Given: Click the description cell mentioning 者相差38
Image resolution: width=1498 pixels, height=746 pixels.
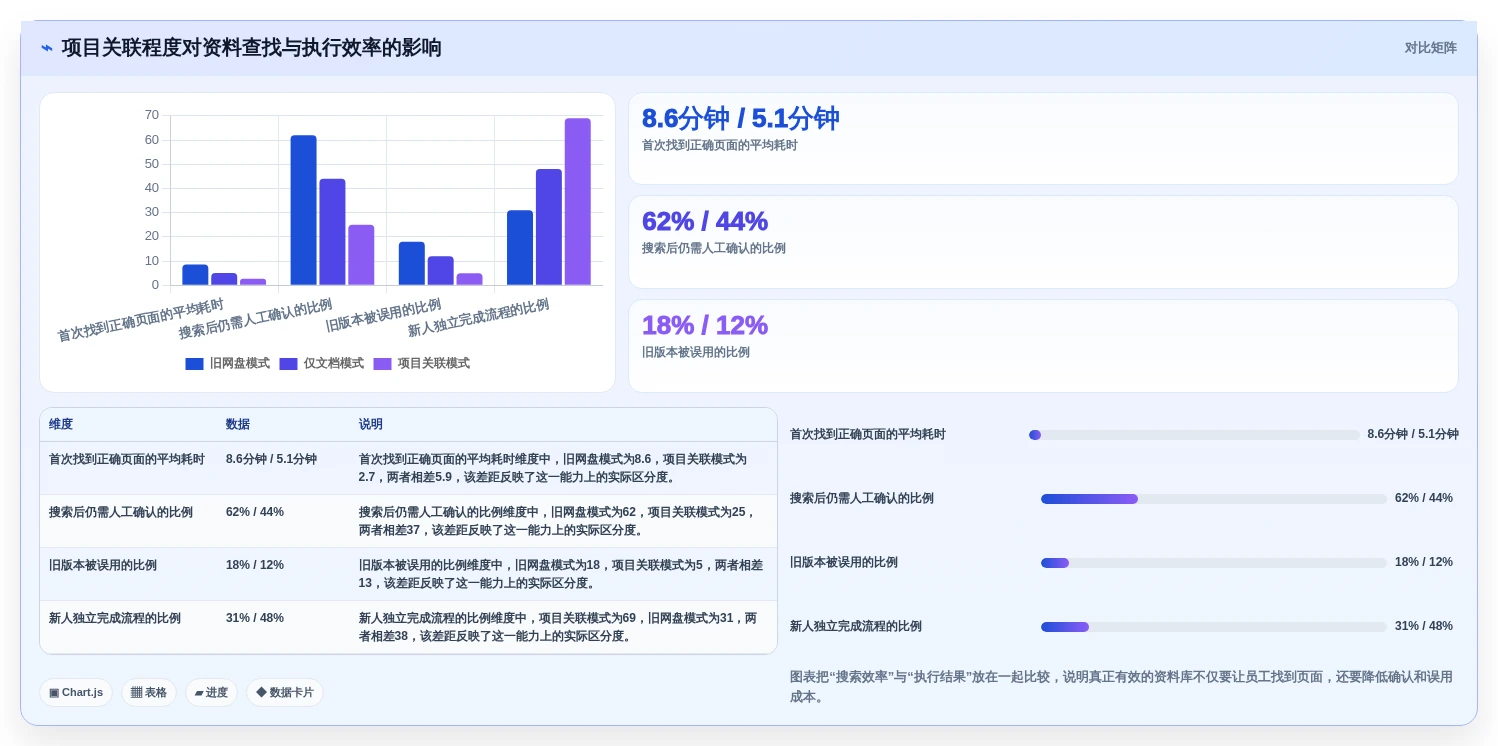Looking at the screenshot, I should [563, 627].
